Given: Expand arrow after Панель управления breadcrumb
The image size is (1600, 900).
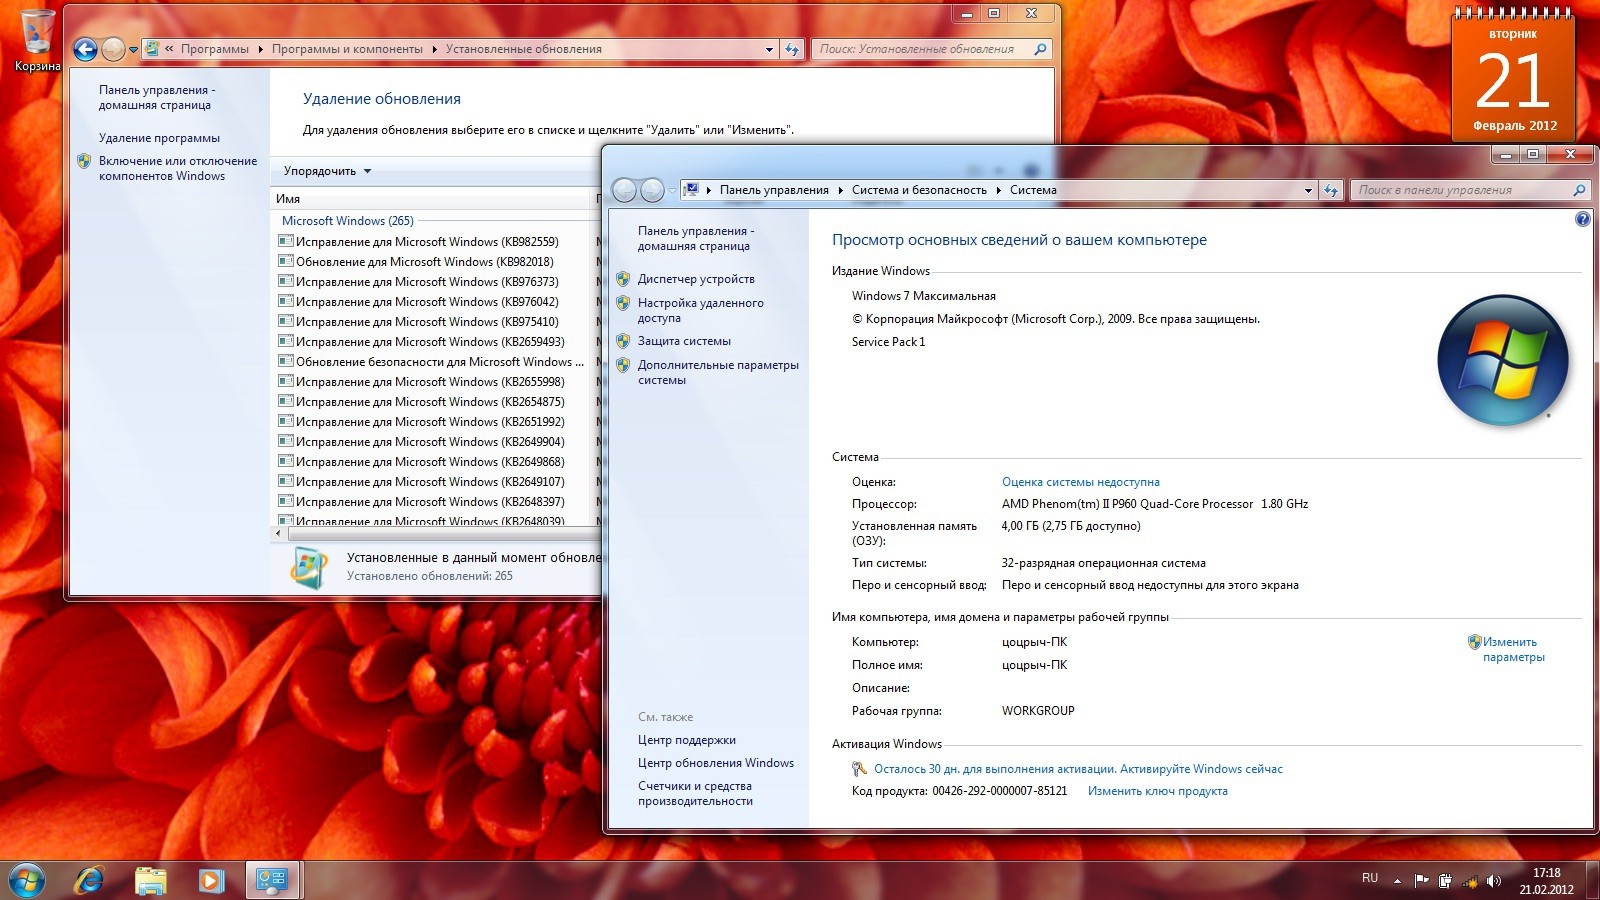Looking at the screenshot, I should pos(841,190).
